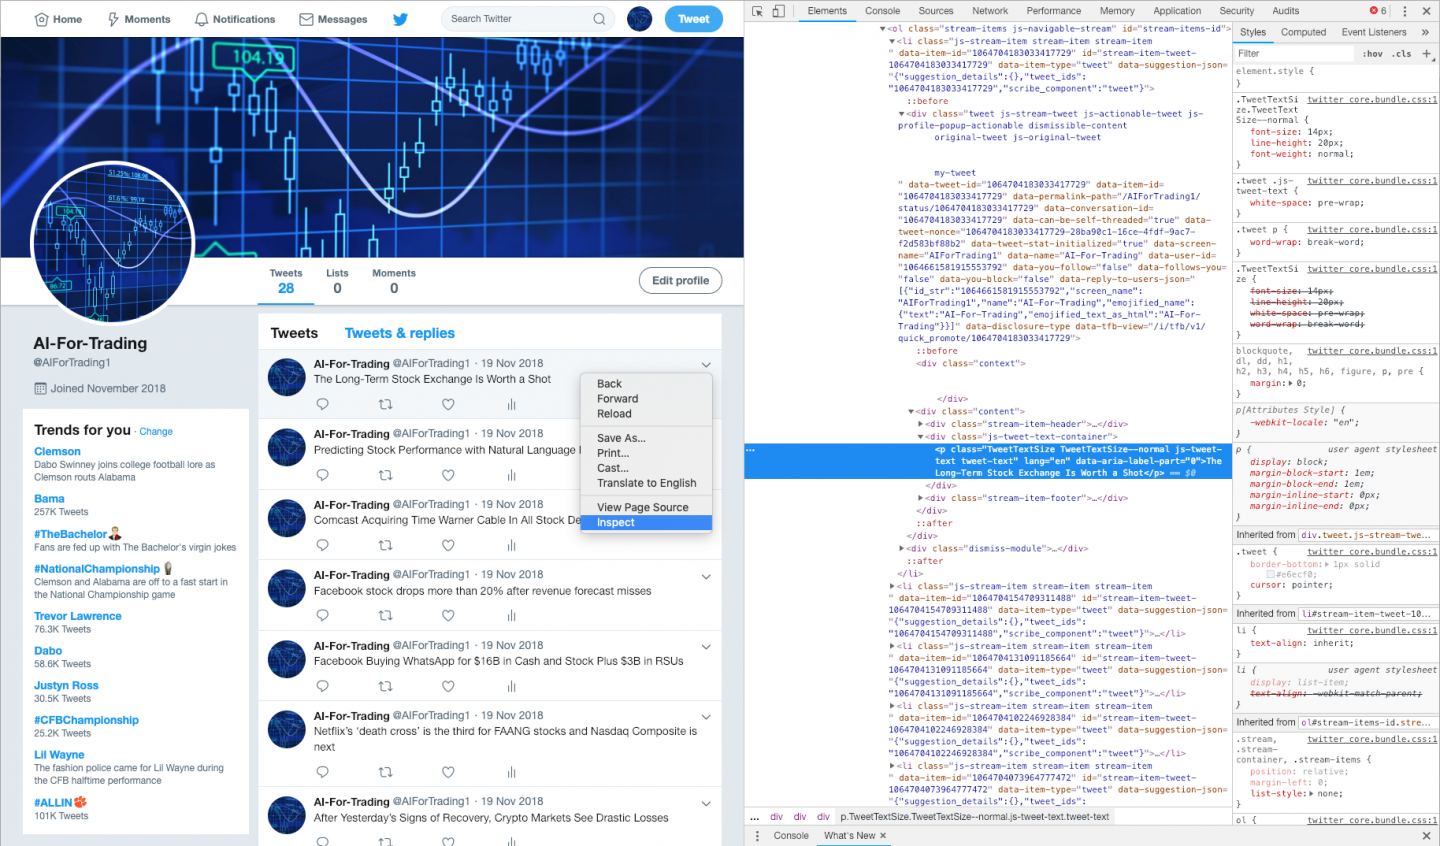Expand the stream-item-footer div node
1440x846 pixels.
click(921, 498)
